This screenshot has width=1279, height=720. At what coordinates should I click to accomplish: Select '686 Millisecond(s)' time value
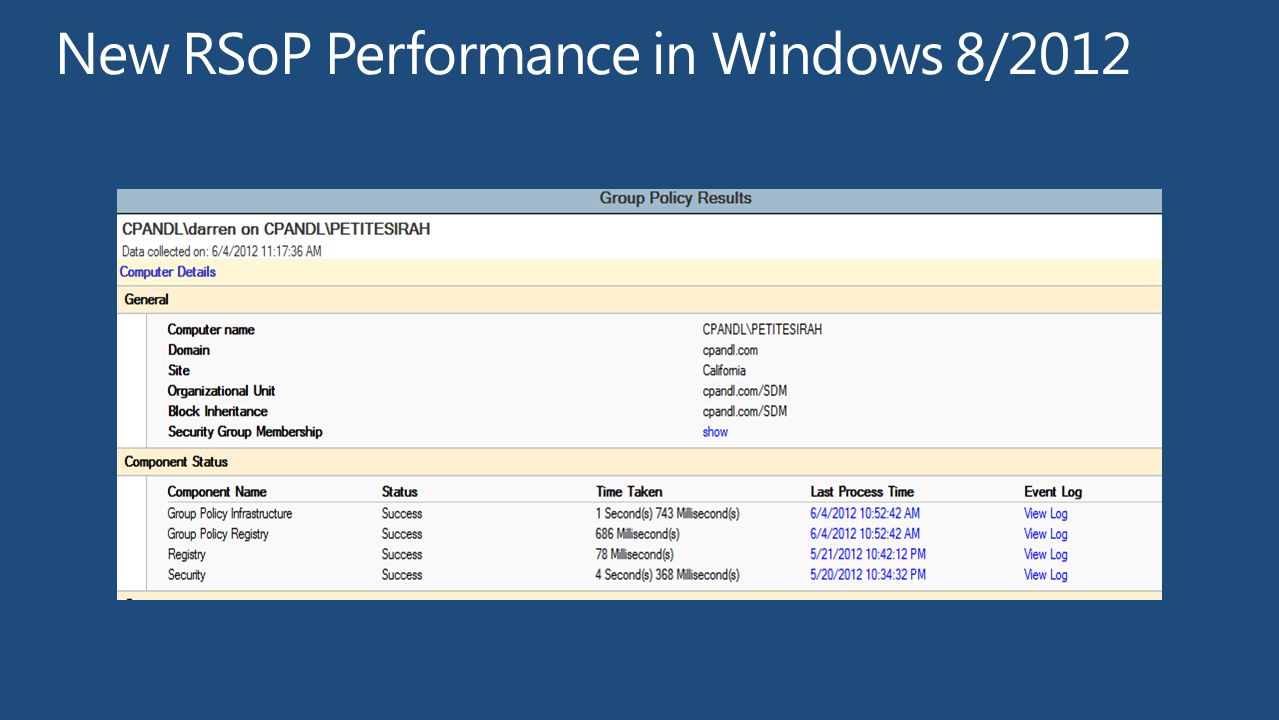[x=638, y=534]
